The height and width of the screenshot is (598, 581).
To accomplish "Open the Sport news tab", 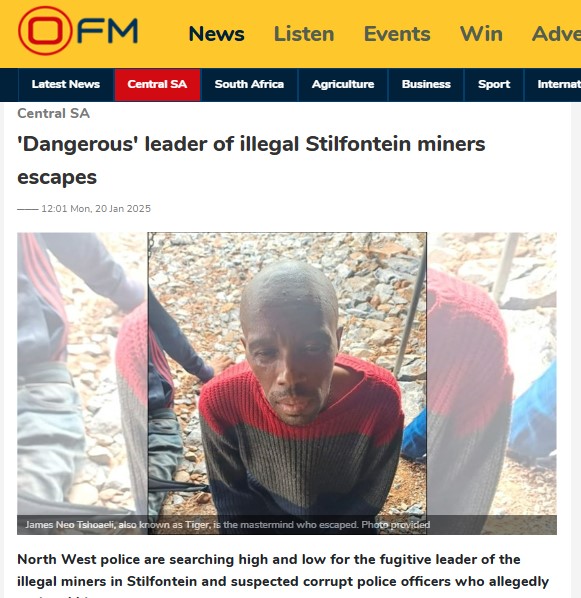I will pos(494,84).
